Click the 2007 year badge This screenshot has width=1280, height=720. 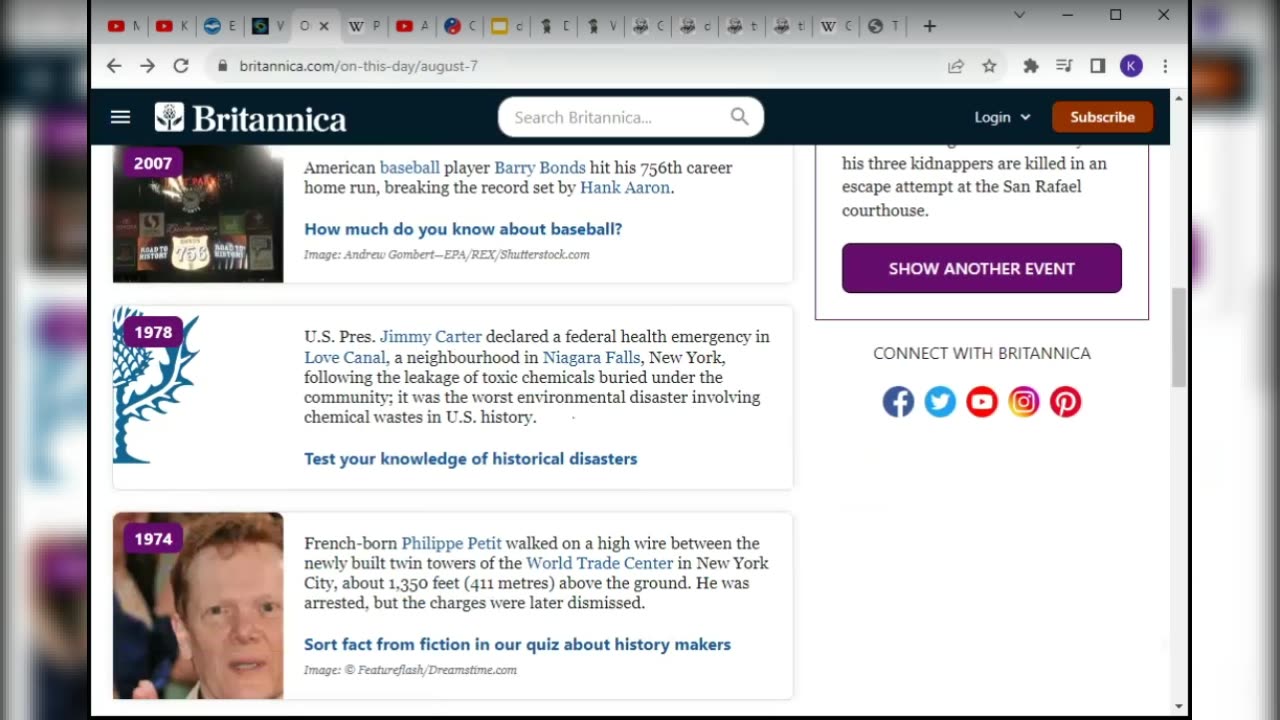tap(153, 163)
